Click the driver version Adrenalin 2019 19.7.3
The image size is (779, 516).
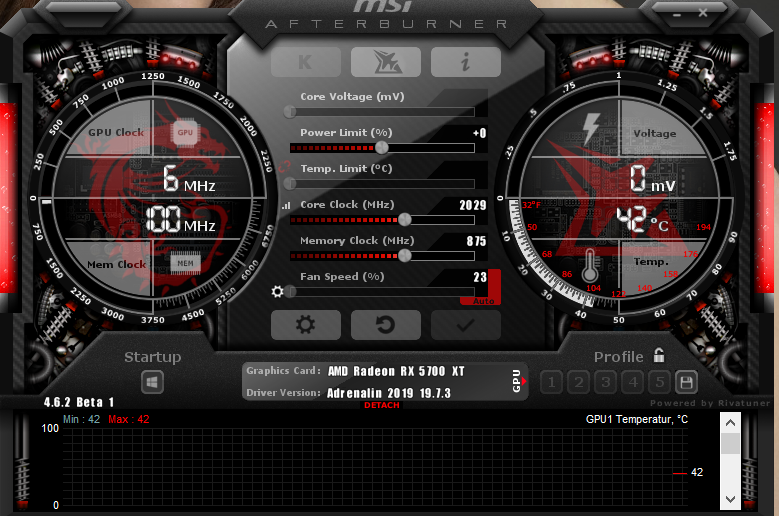(x=389, y=393)
